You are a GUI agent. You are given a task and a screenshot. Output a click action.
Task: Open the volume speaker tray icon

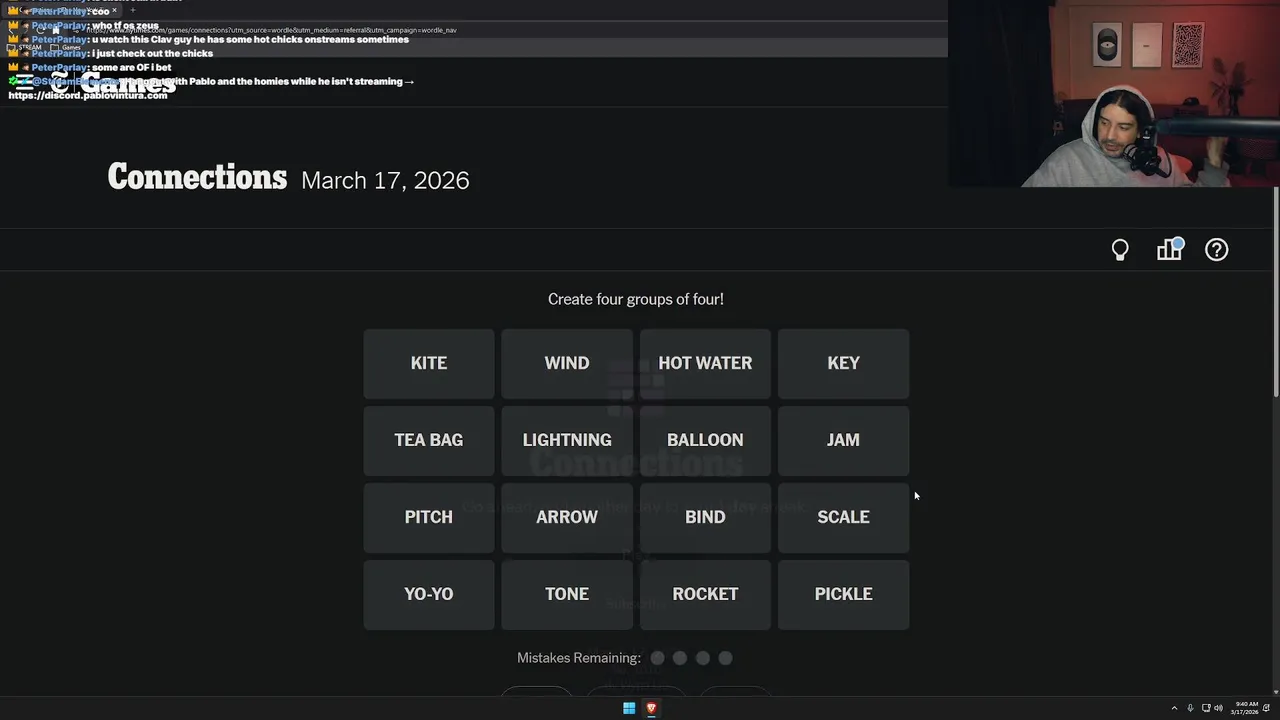click(x=1219, y=708)
